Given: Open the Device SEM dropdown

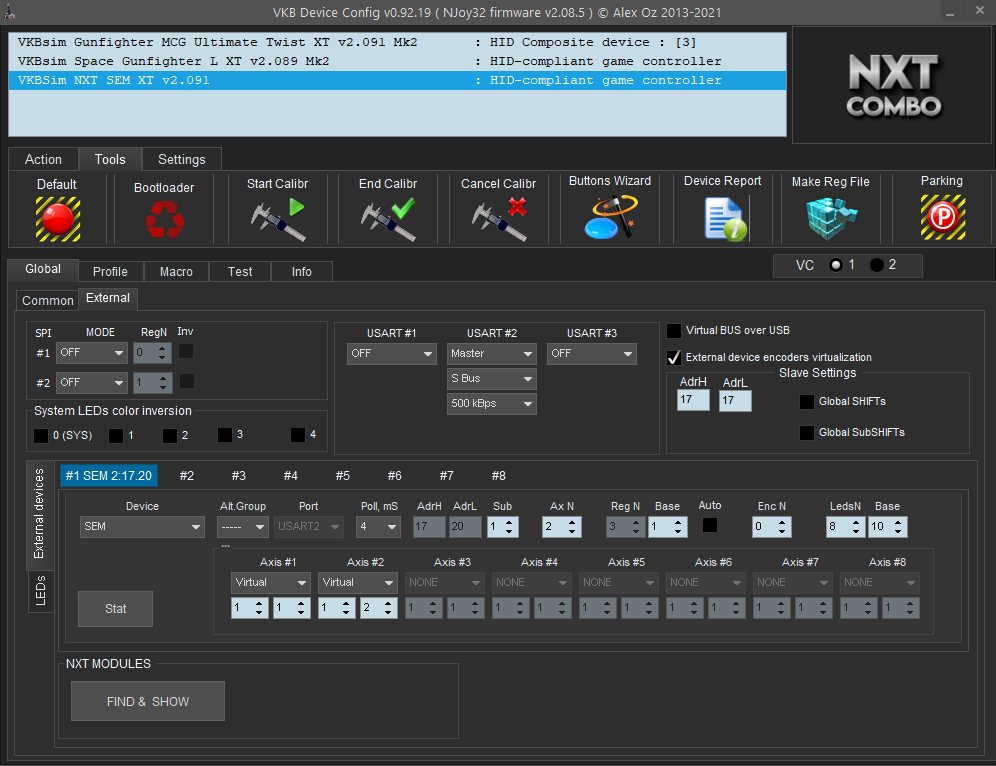Looking at the screenshot, I should tap(142, 527).
